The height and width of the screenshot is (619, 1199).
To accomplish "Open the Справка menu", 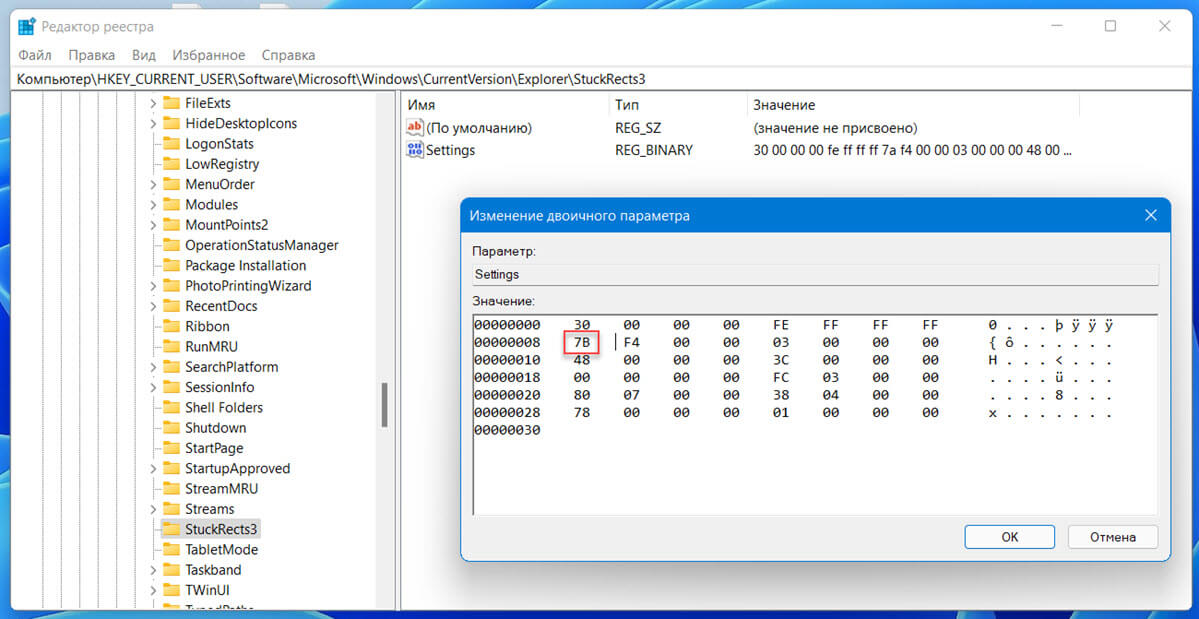I will pos(288,55).
